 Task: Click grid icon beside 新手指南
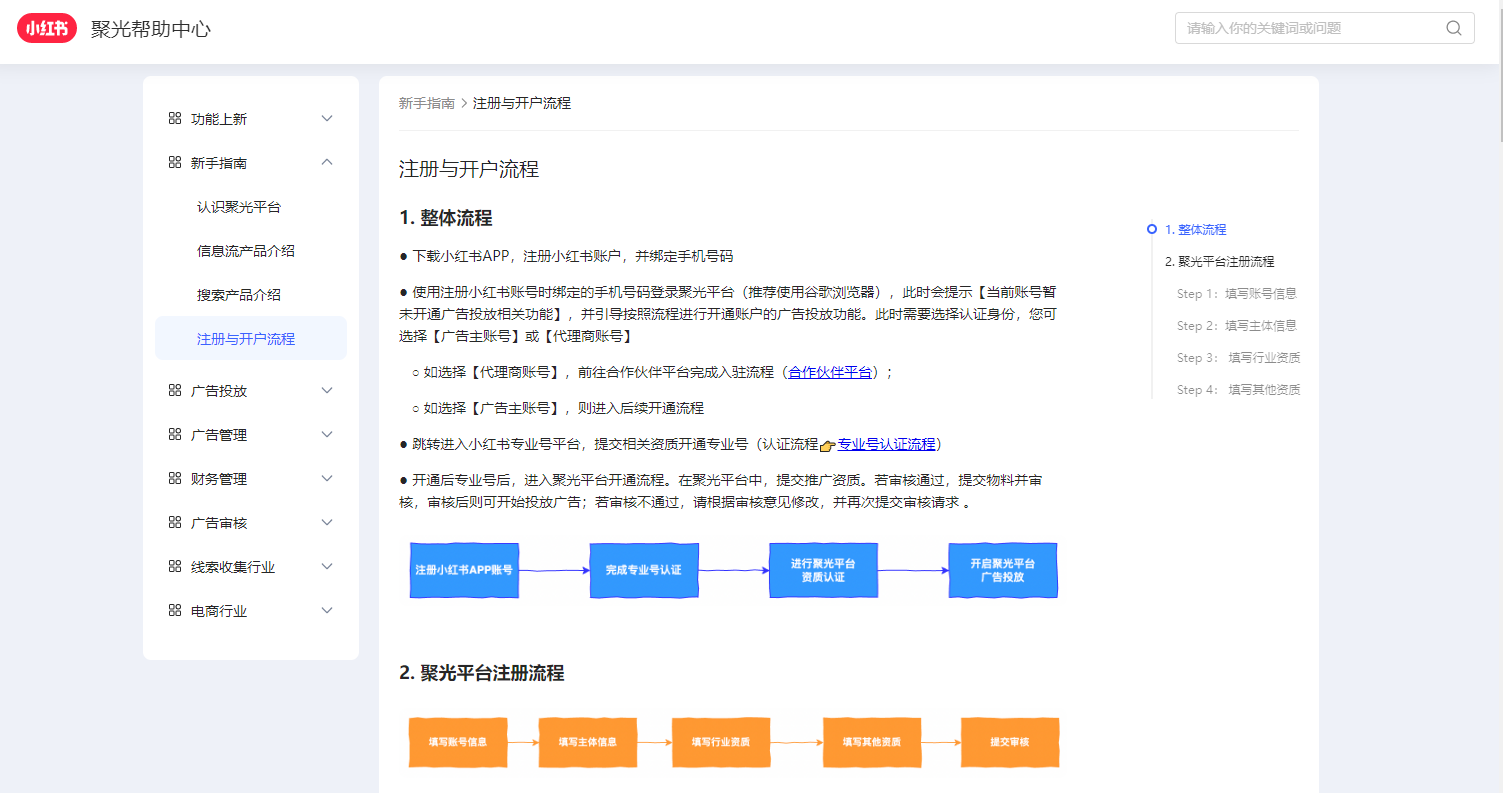coord(175,163)
